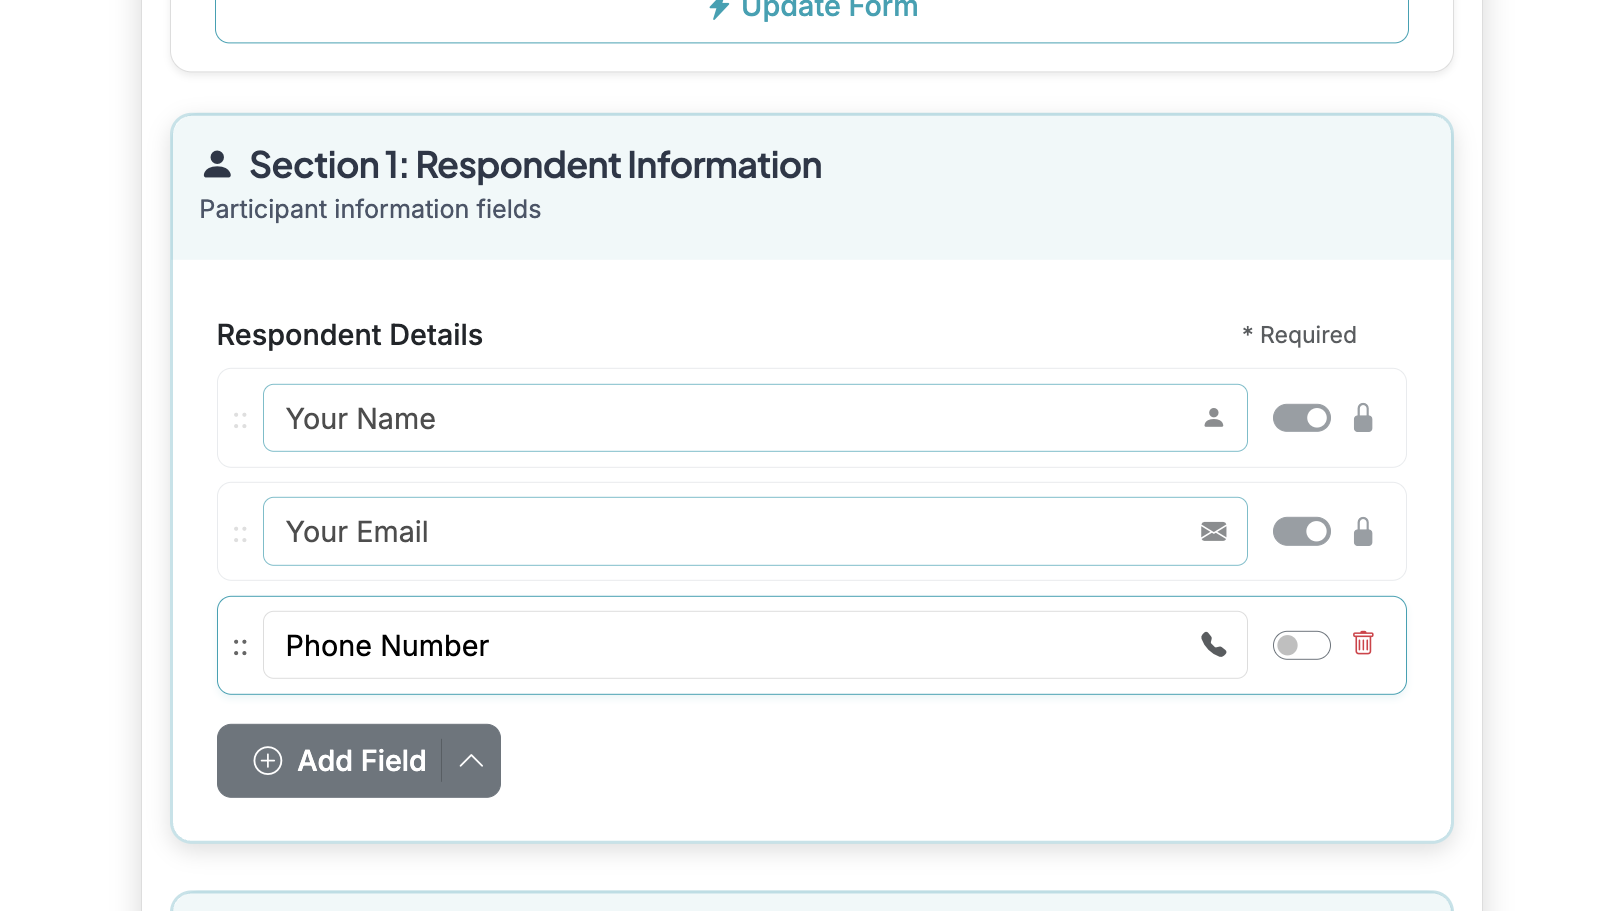Click the drag handle of Your Name field
The height and width of the screenshot is (911, 1604).
(240, 419)
